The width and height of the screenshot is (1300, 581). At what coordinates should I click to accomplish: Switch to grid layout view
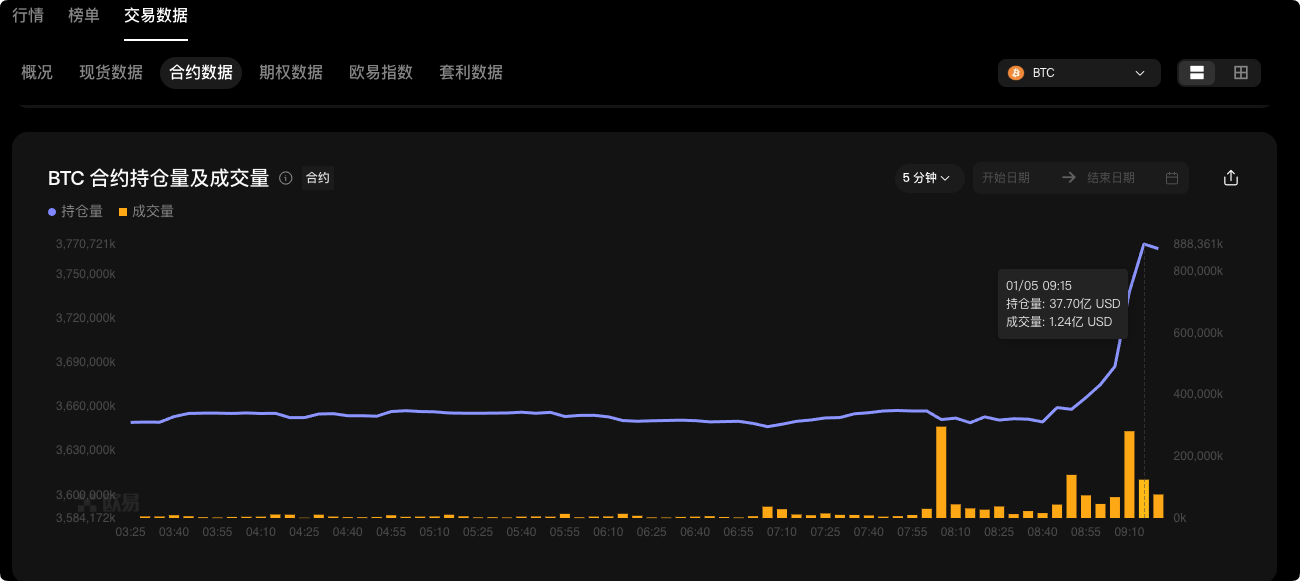[x=1241, y=73]
